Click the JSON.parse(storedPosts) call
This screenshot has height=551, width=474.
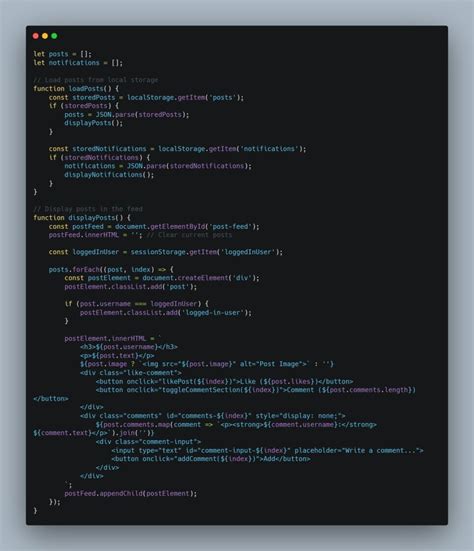[x=126, y=115]
